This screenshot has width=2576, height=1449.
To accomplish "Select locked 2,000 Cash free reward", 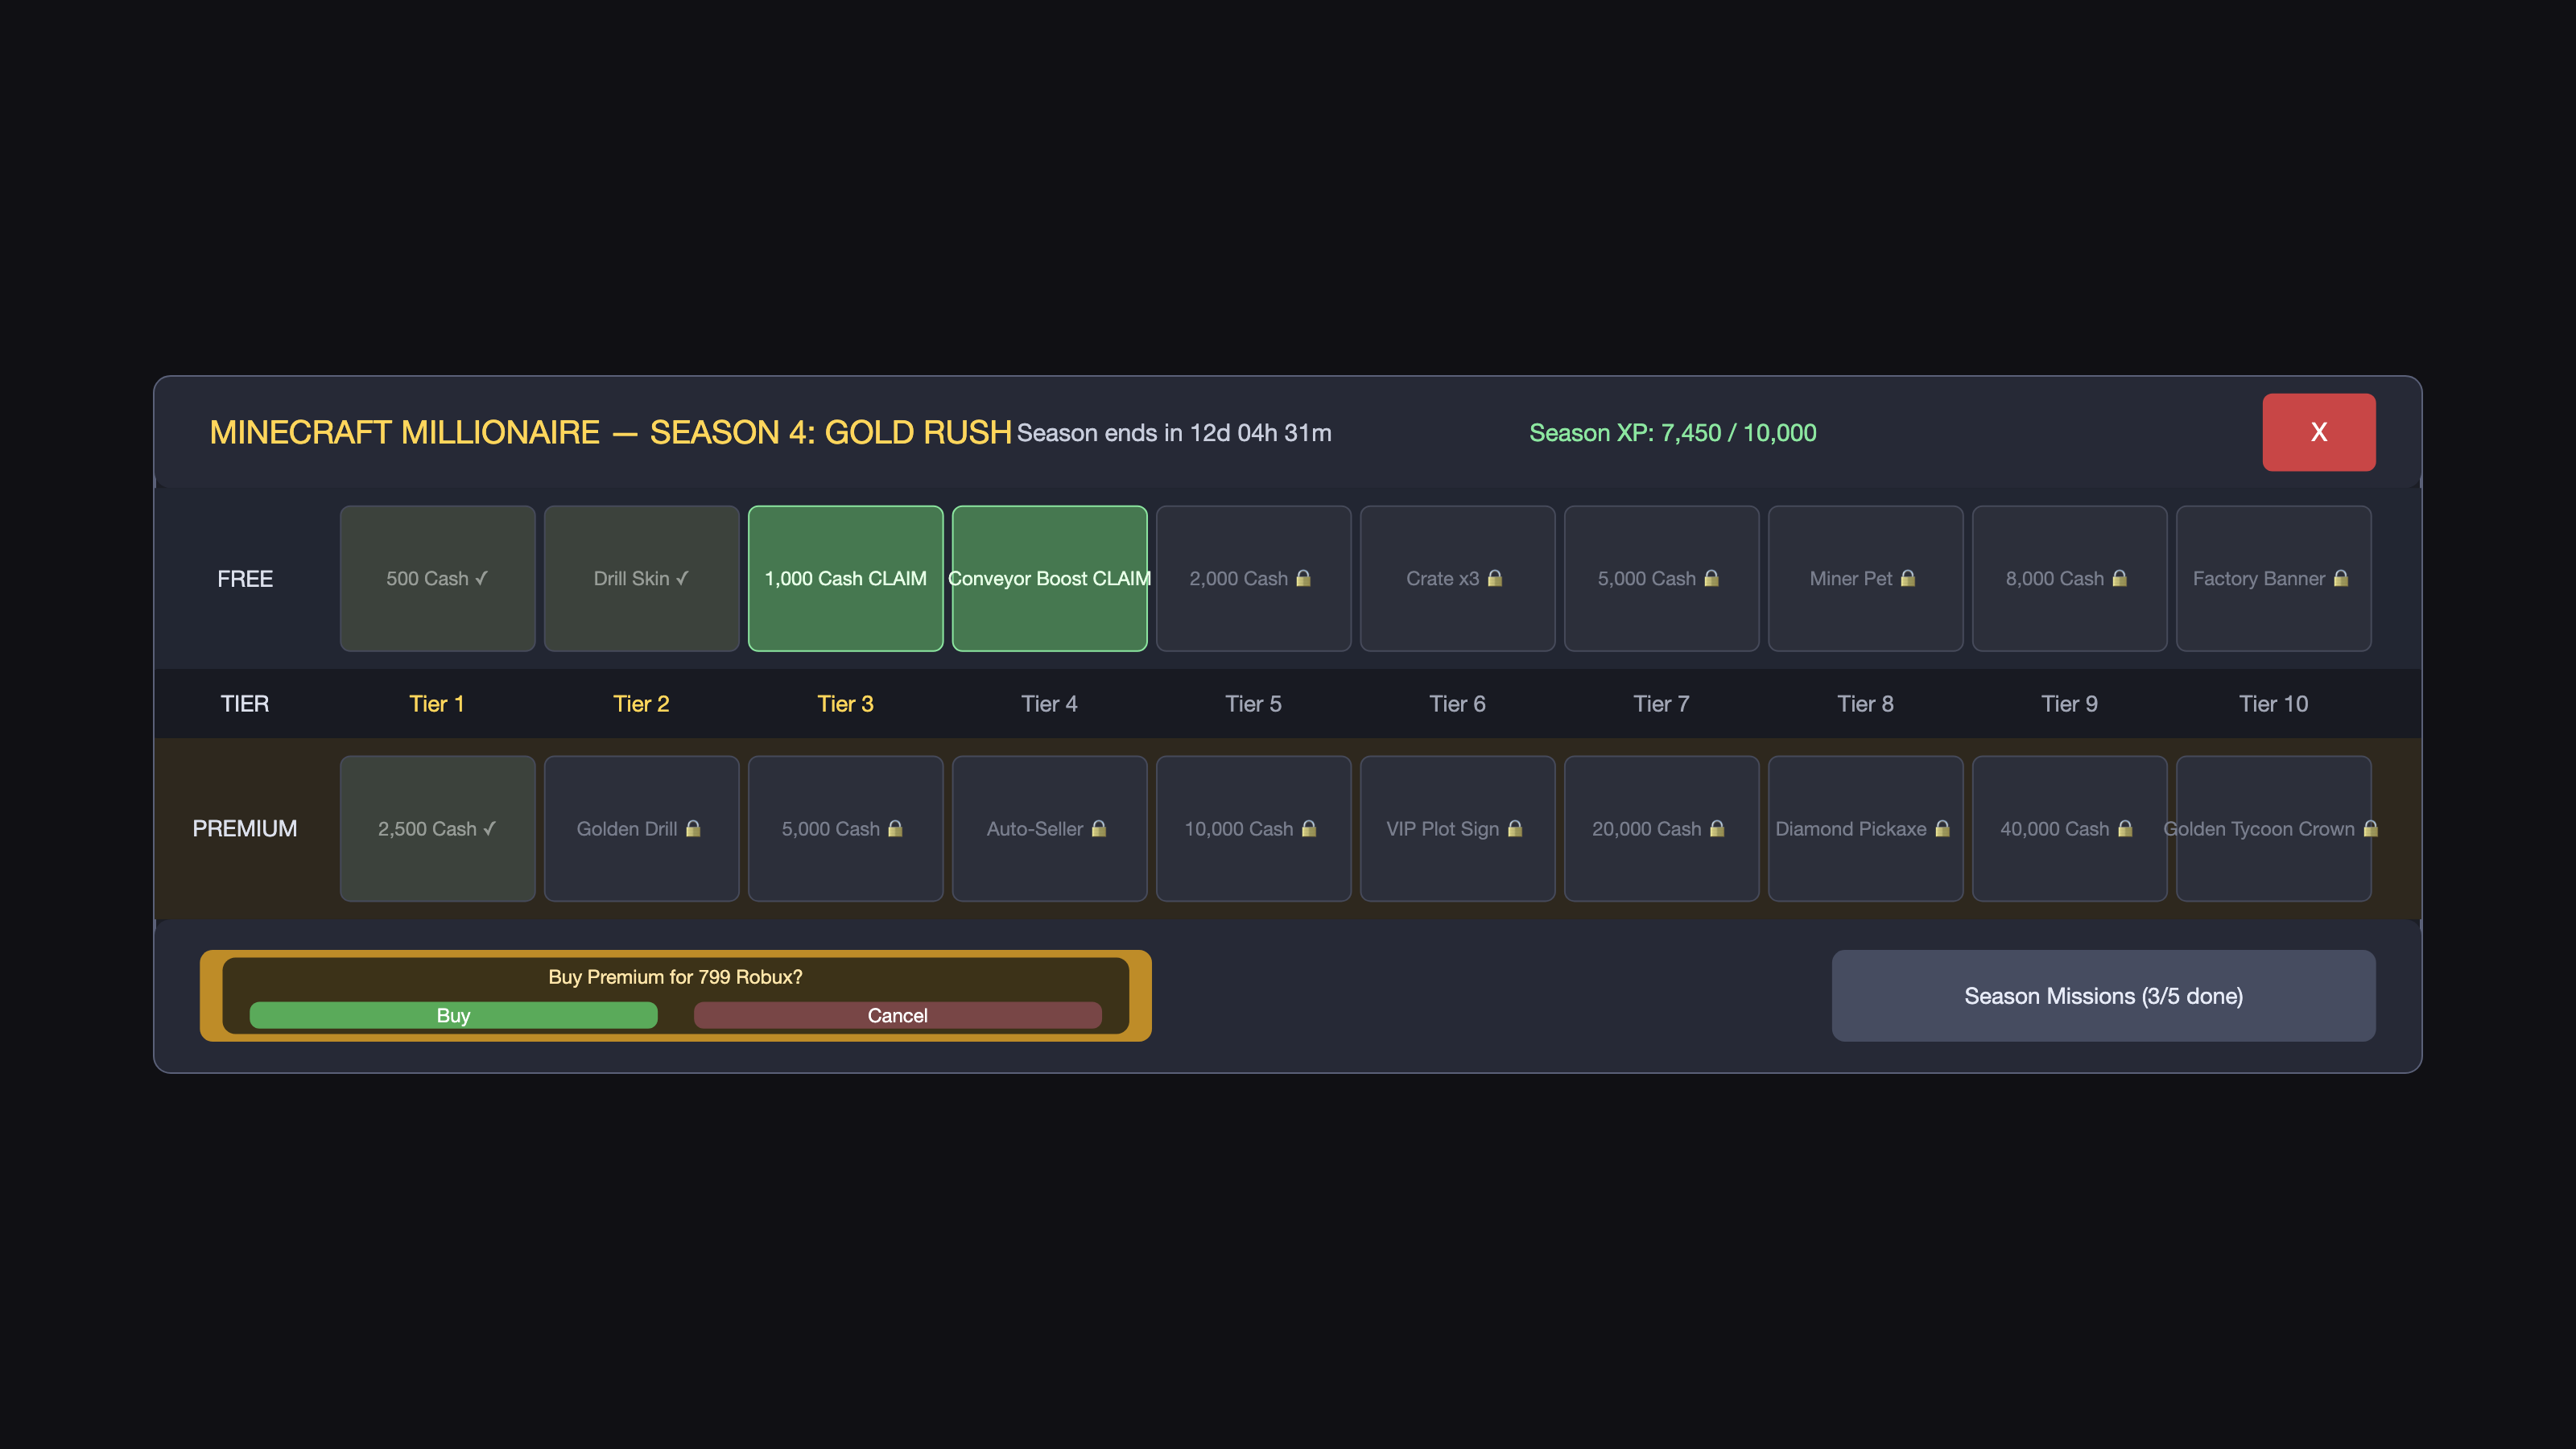I will pyautogui.click(x=1253, y=578).
